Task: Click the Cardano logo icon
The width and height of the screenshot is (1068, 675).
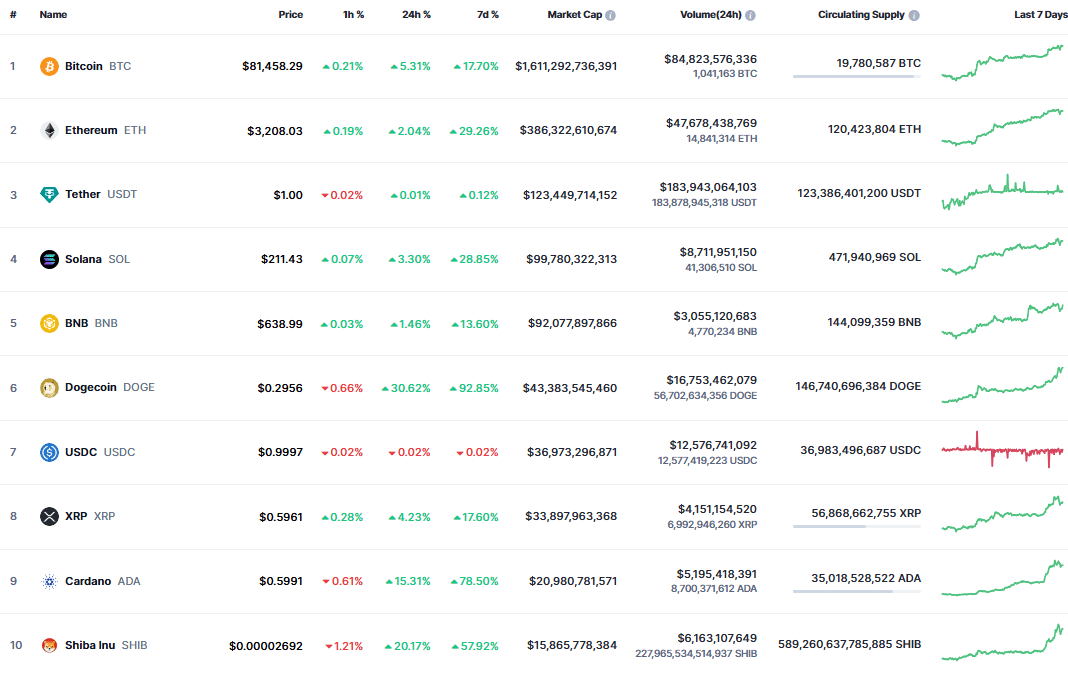Action: [49, 581]
